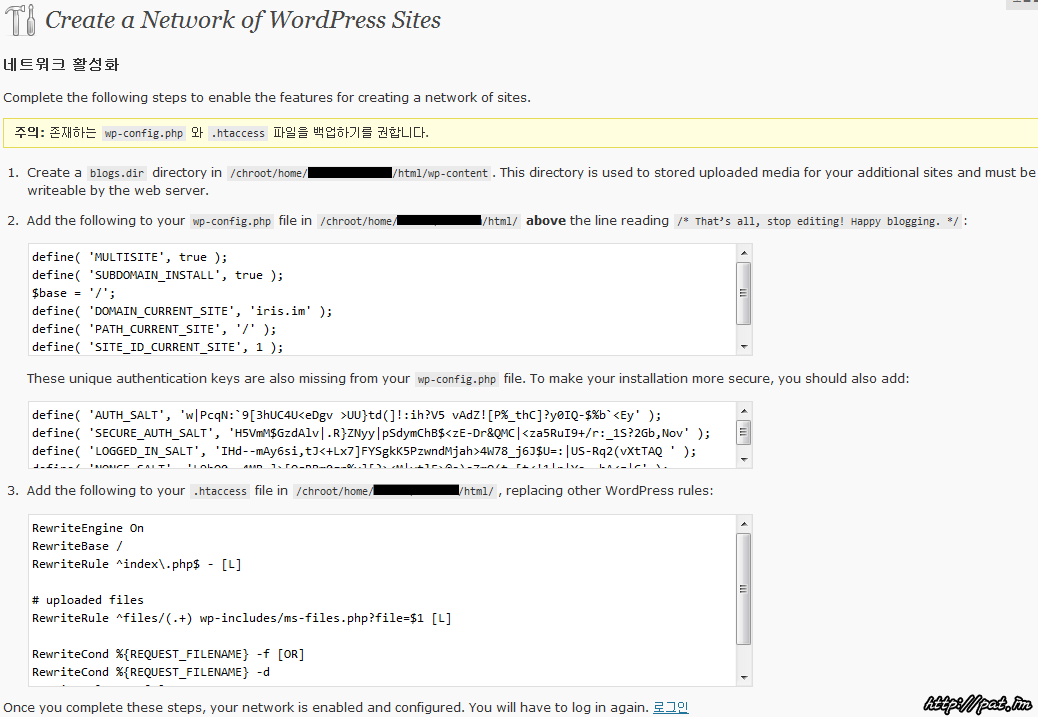Click .htaccess code label in yellow notice
This screenshot has width=1038, height=717.
tap(238, 133)
